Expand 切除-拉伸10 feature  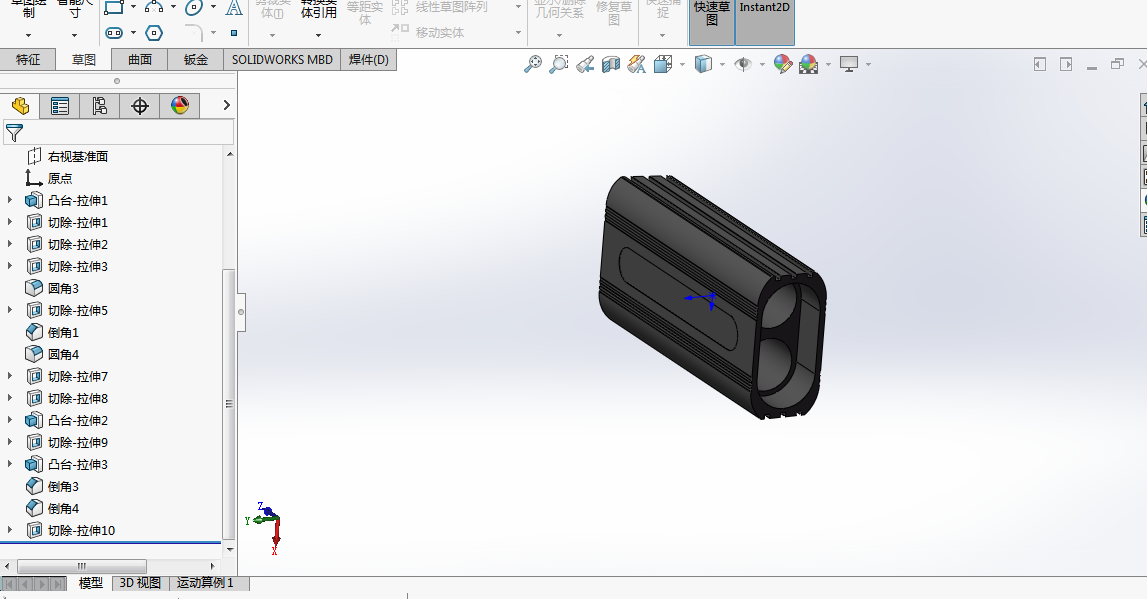pyautogui.click(x=10, y=530)
